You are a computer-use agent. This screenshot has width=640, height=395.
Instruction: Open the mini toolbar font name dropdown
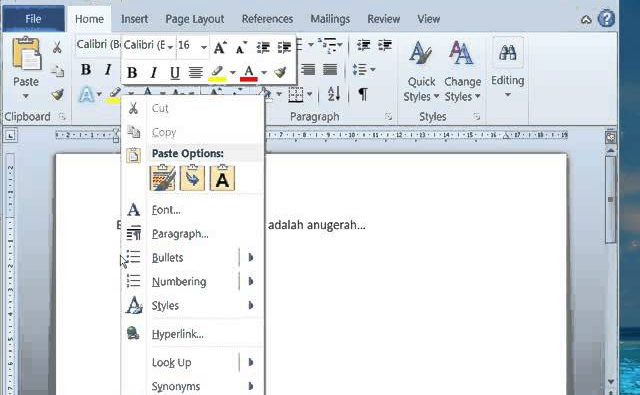point(170,48)
